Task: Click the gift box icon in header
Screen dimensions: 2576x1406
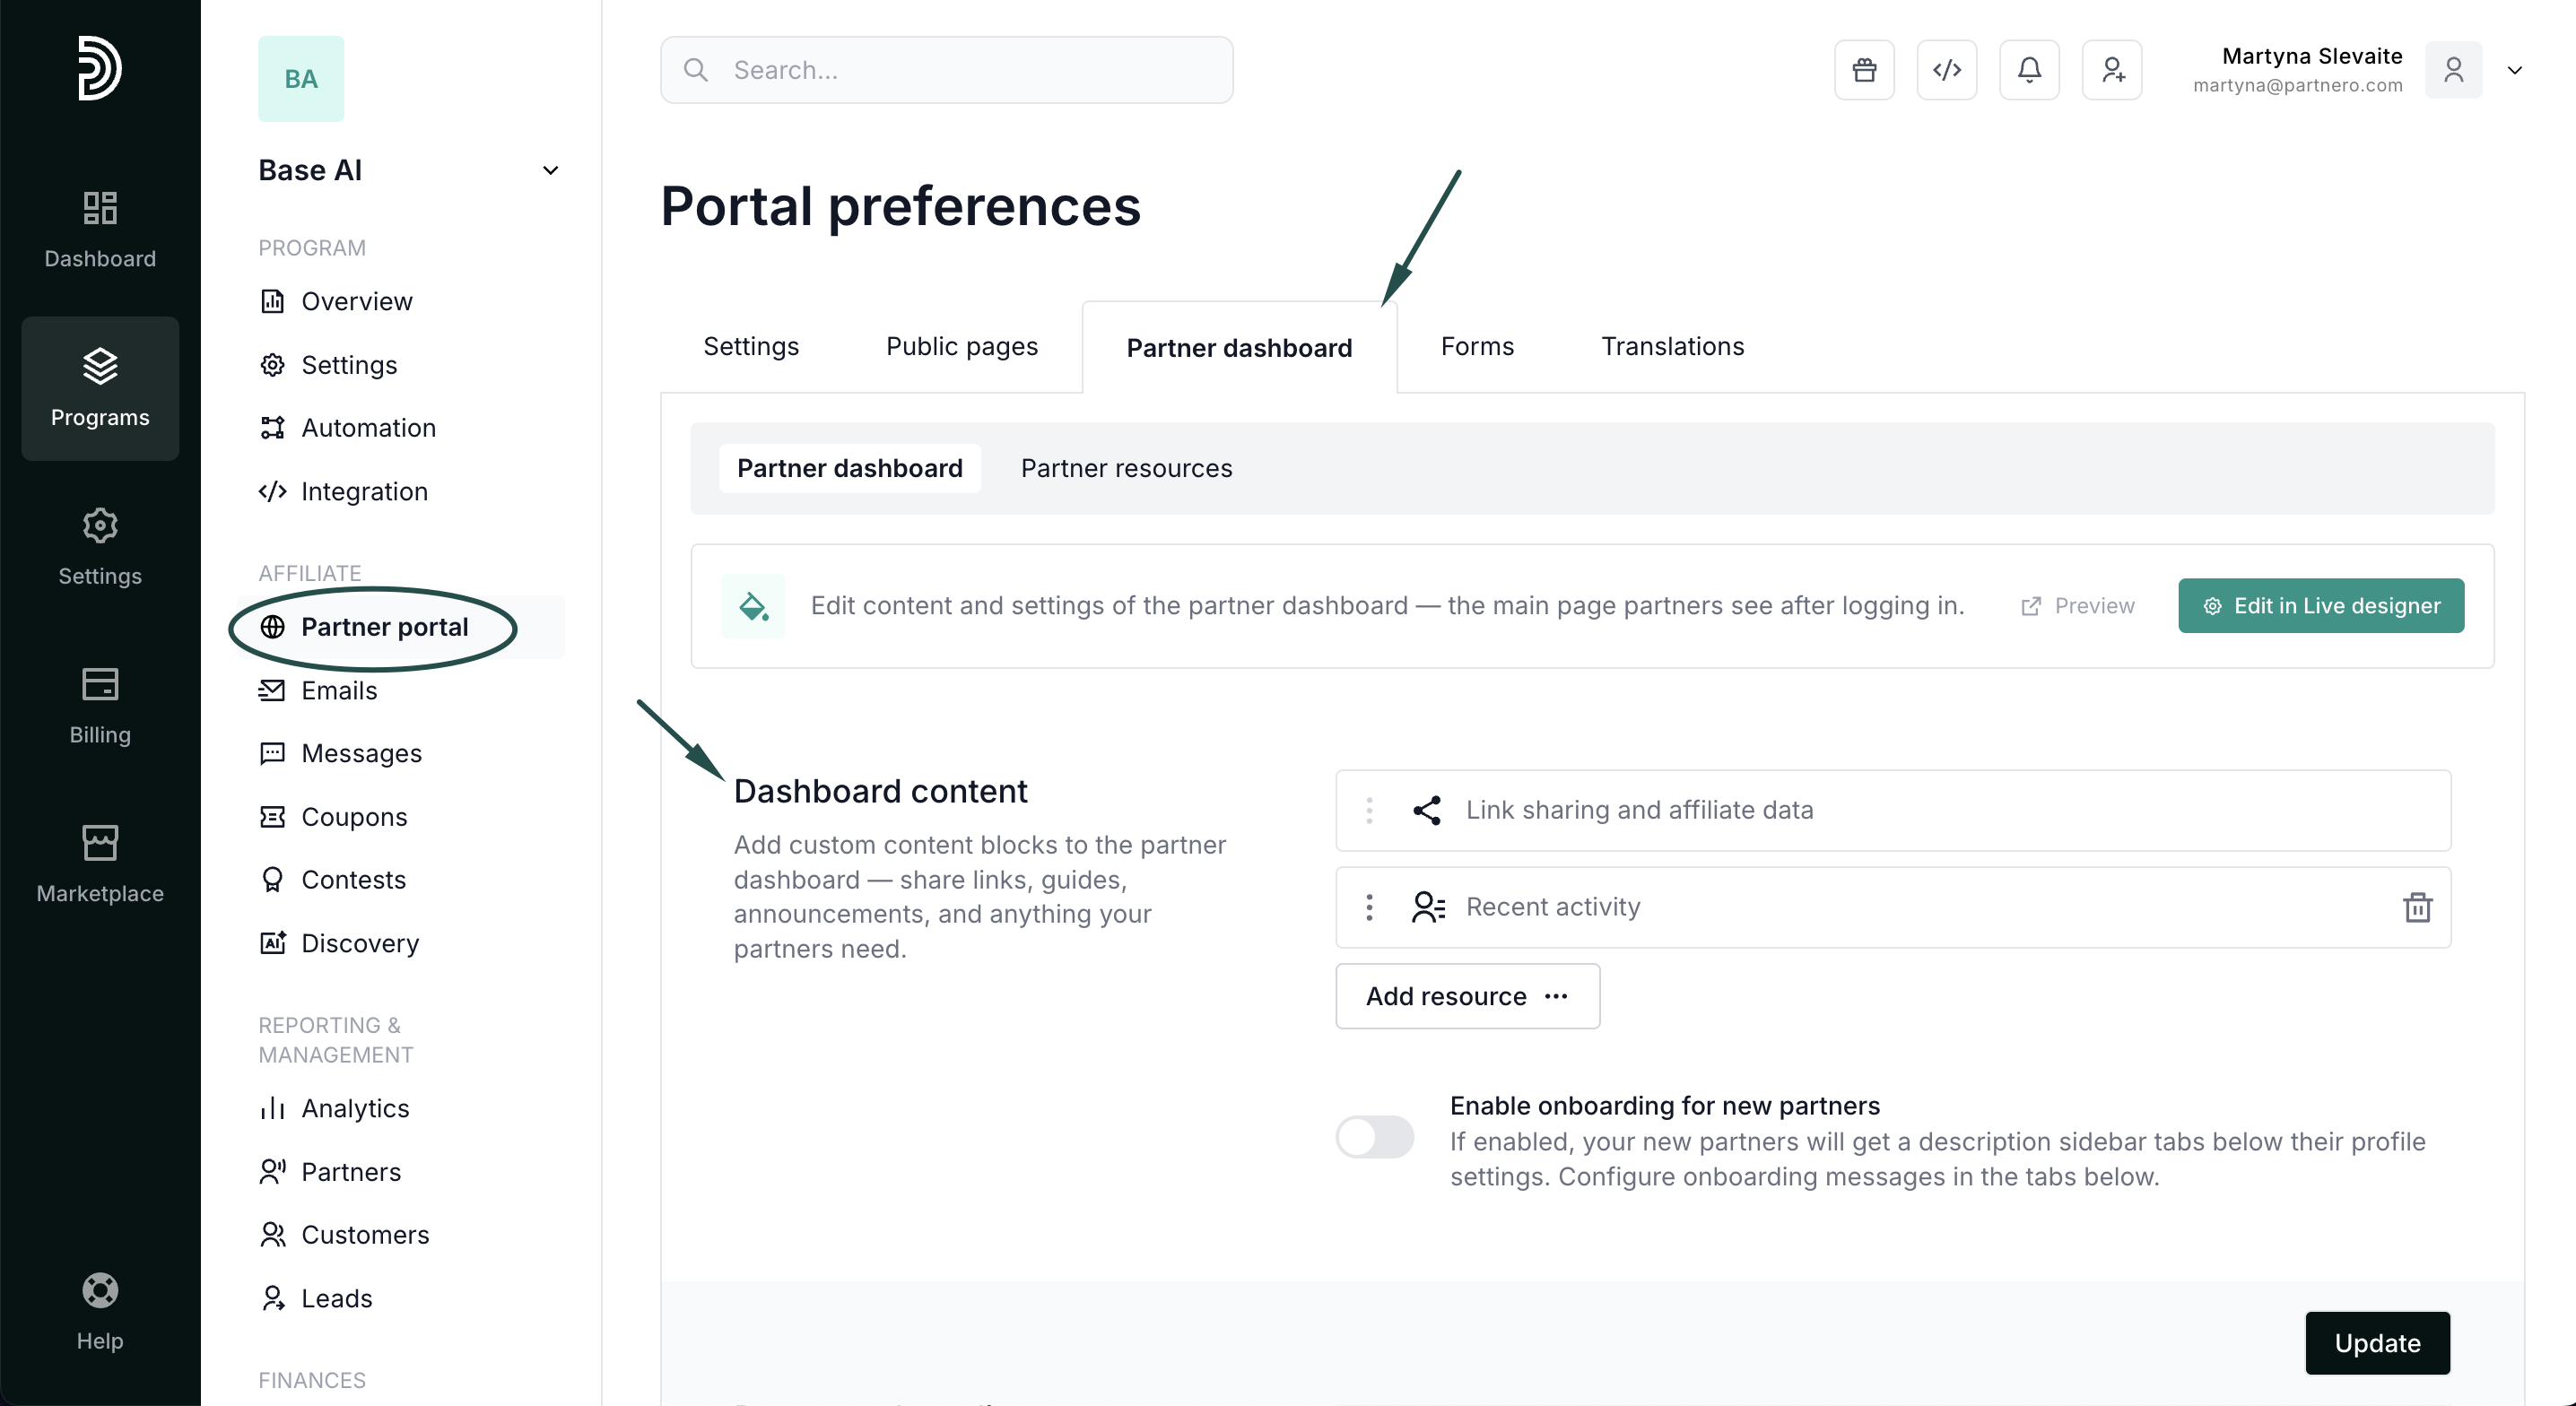Action: click(x=1864, y=70)
